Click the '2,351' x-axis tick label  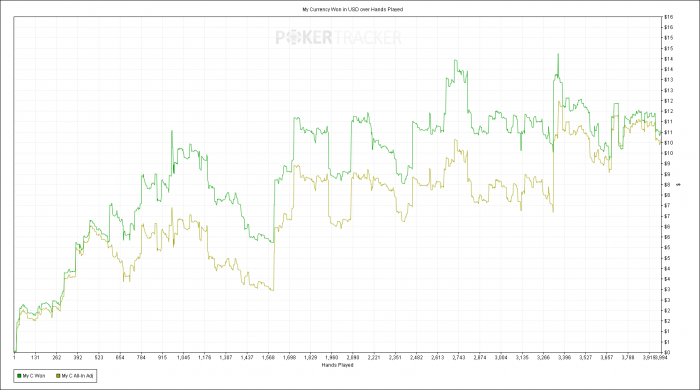coord(395,357)
